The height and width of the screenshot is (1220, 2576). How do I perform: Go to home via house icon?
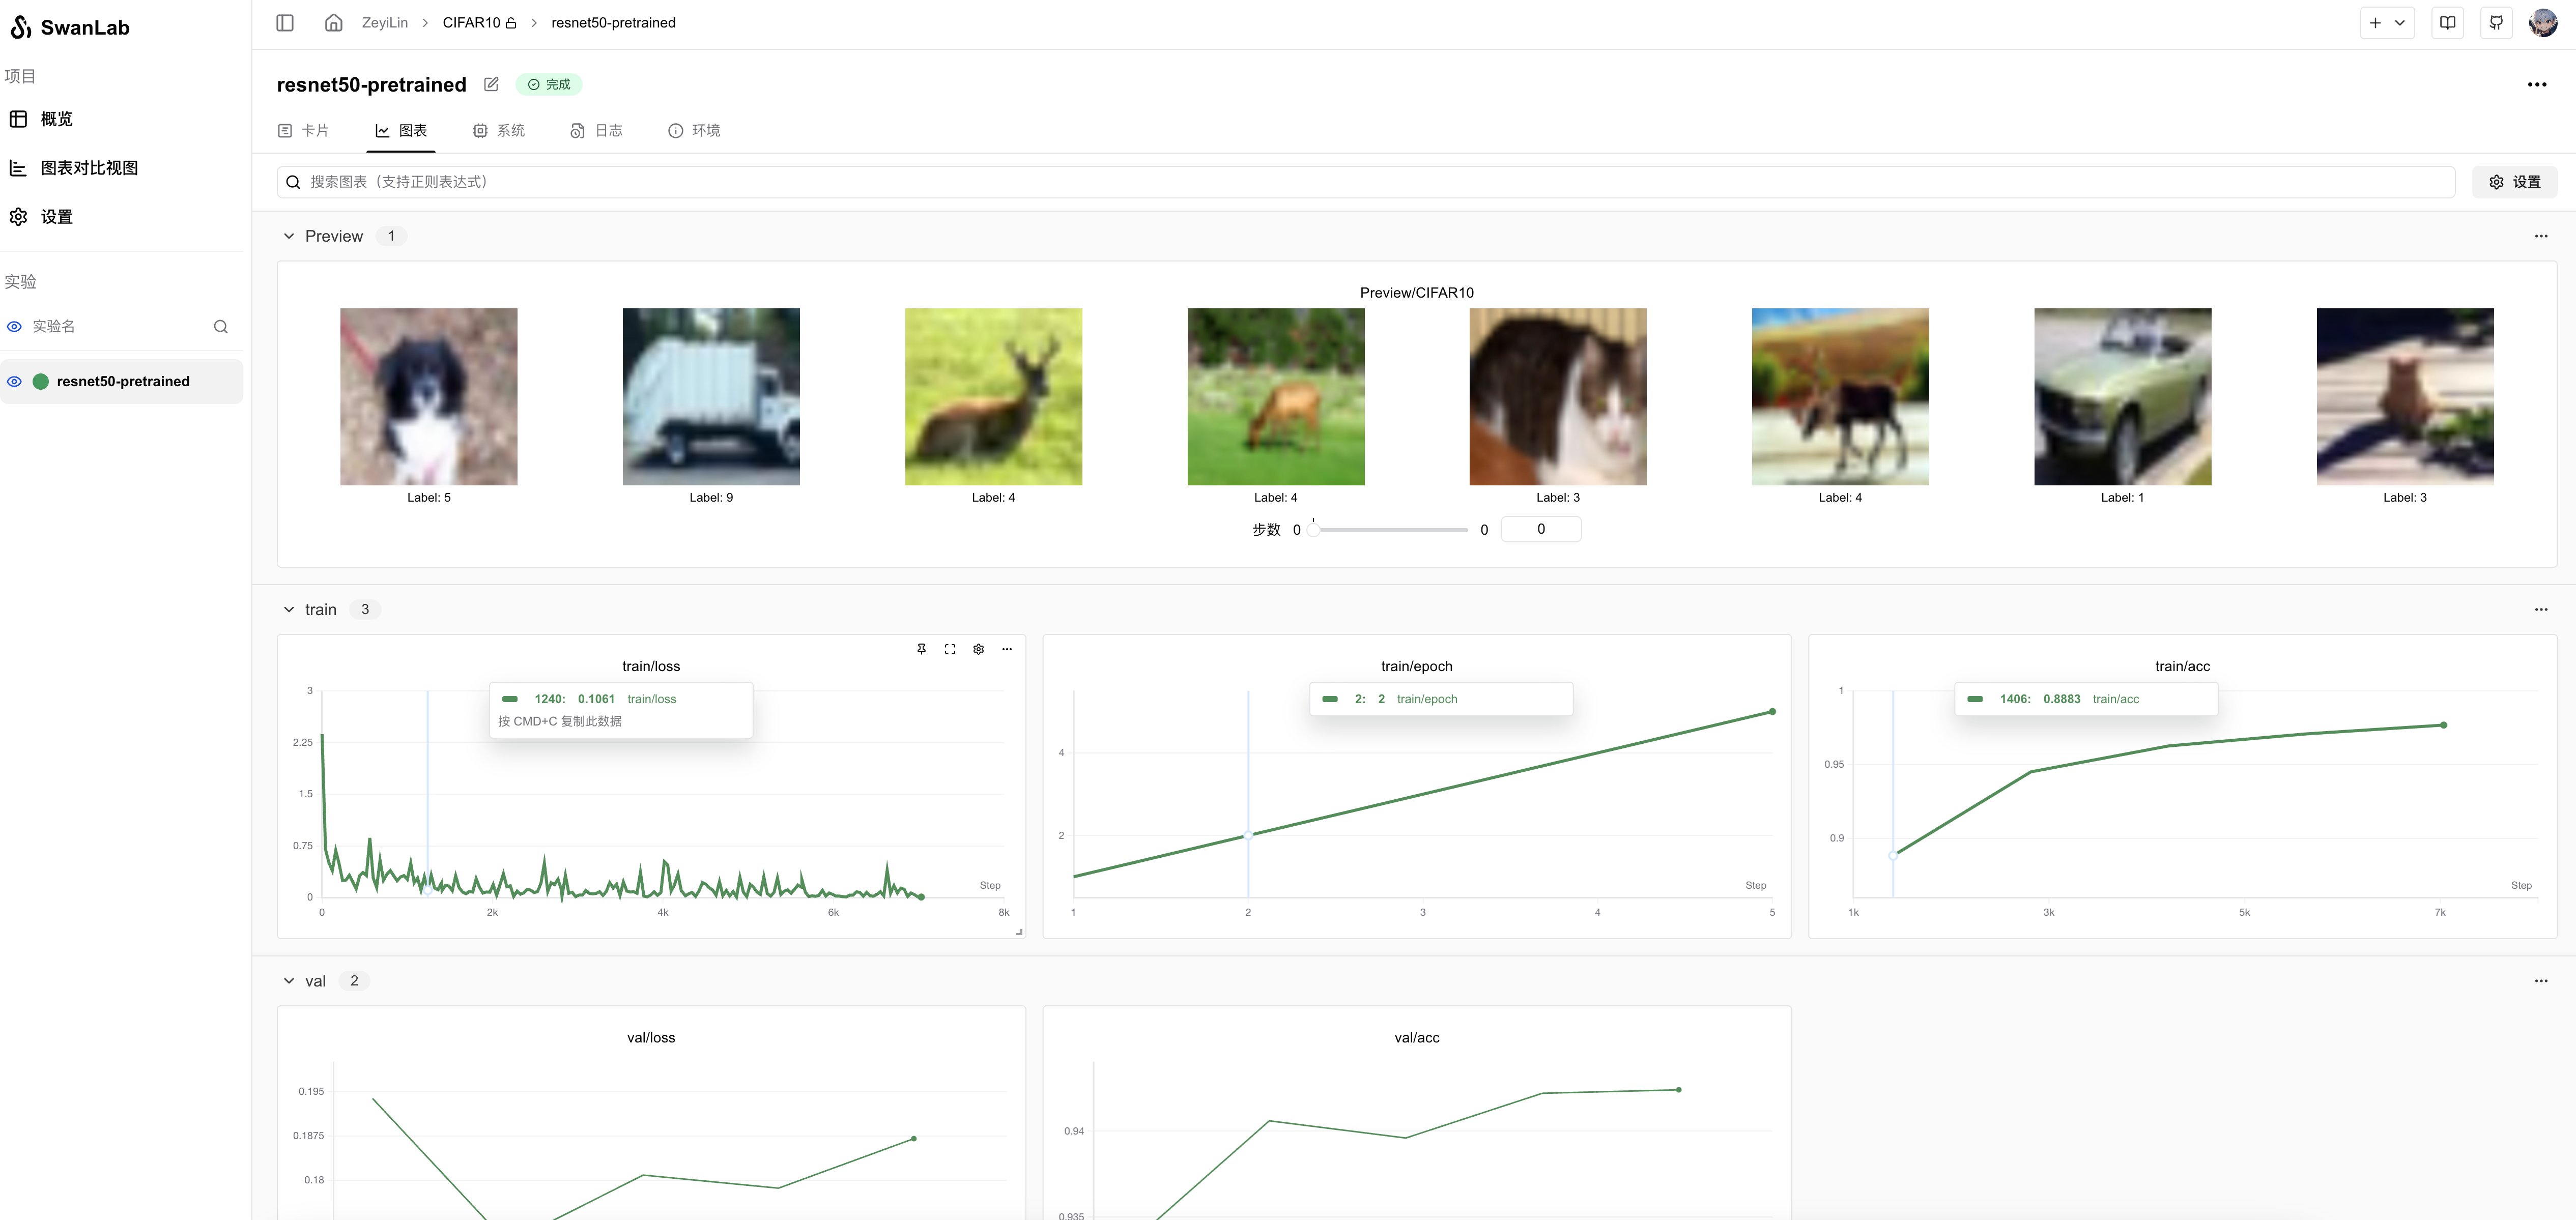coord(334,23)
